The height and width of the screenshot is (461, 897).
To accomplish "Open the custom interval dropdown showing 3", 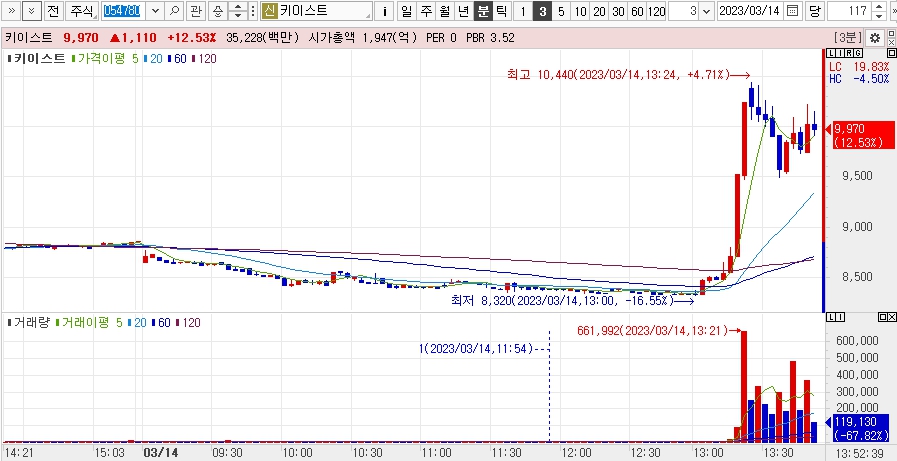I will [706, 10].
